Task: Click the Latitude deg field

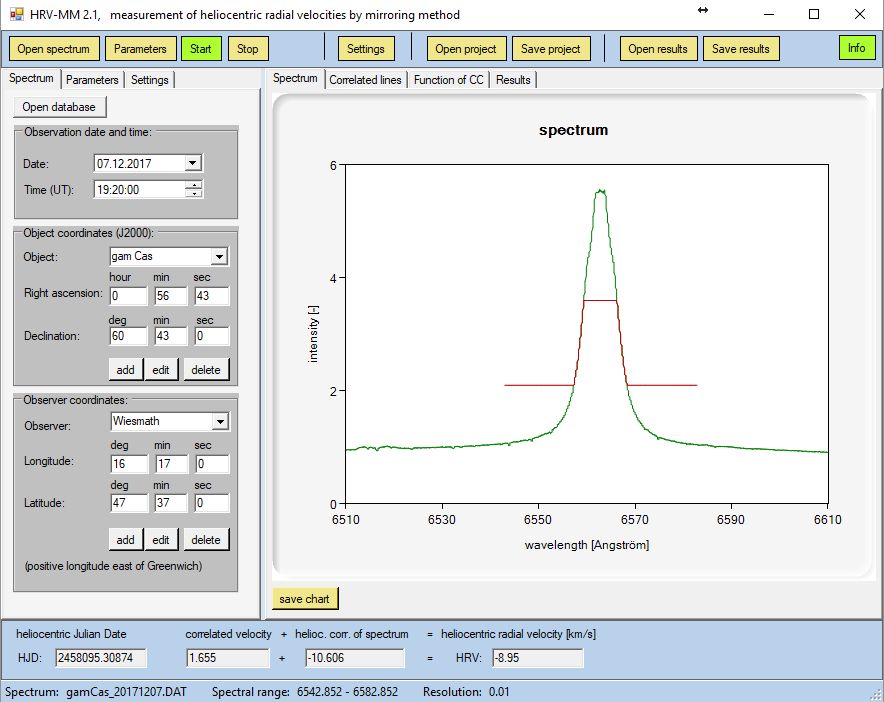Action: click(129, 503)
